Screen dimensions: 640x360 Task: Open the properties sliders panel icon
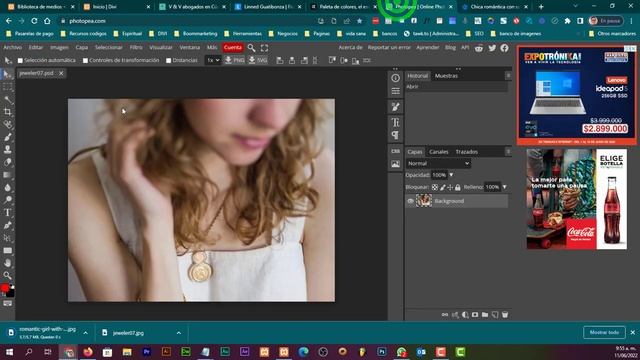tap(396, 91)
